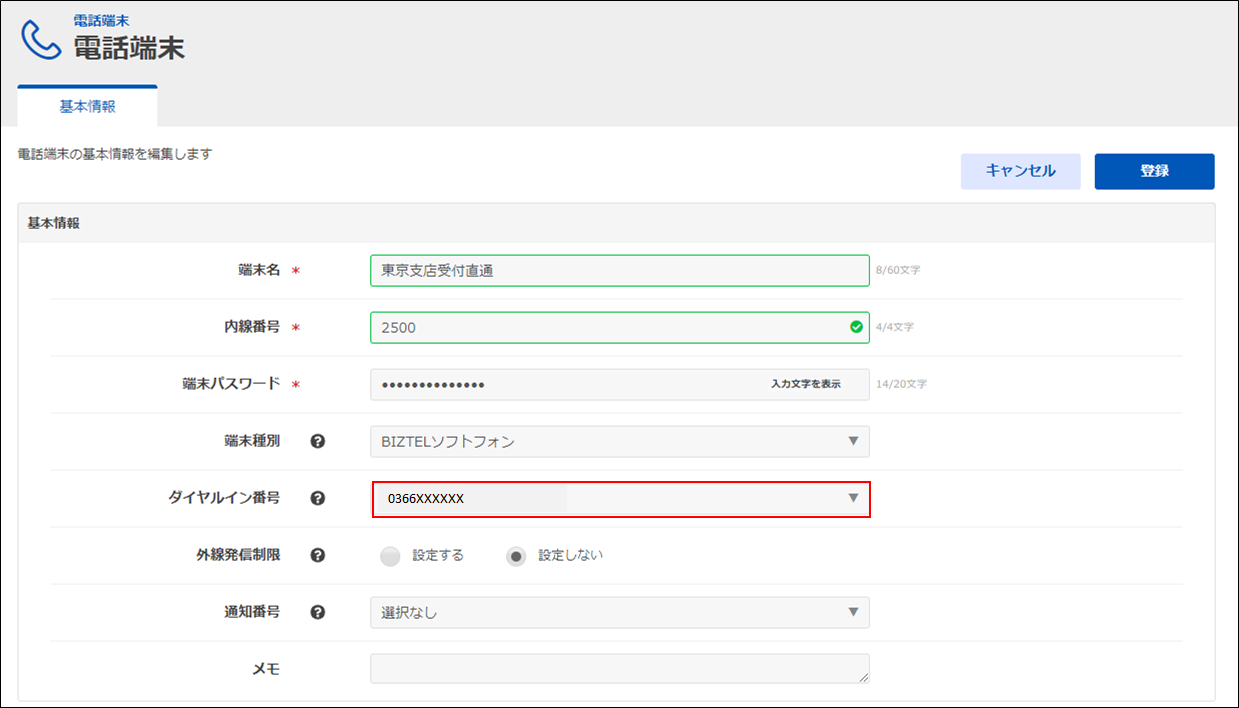Click green checkmark in 内線番号 field

pos(855,327)
